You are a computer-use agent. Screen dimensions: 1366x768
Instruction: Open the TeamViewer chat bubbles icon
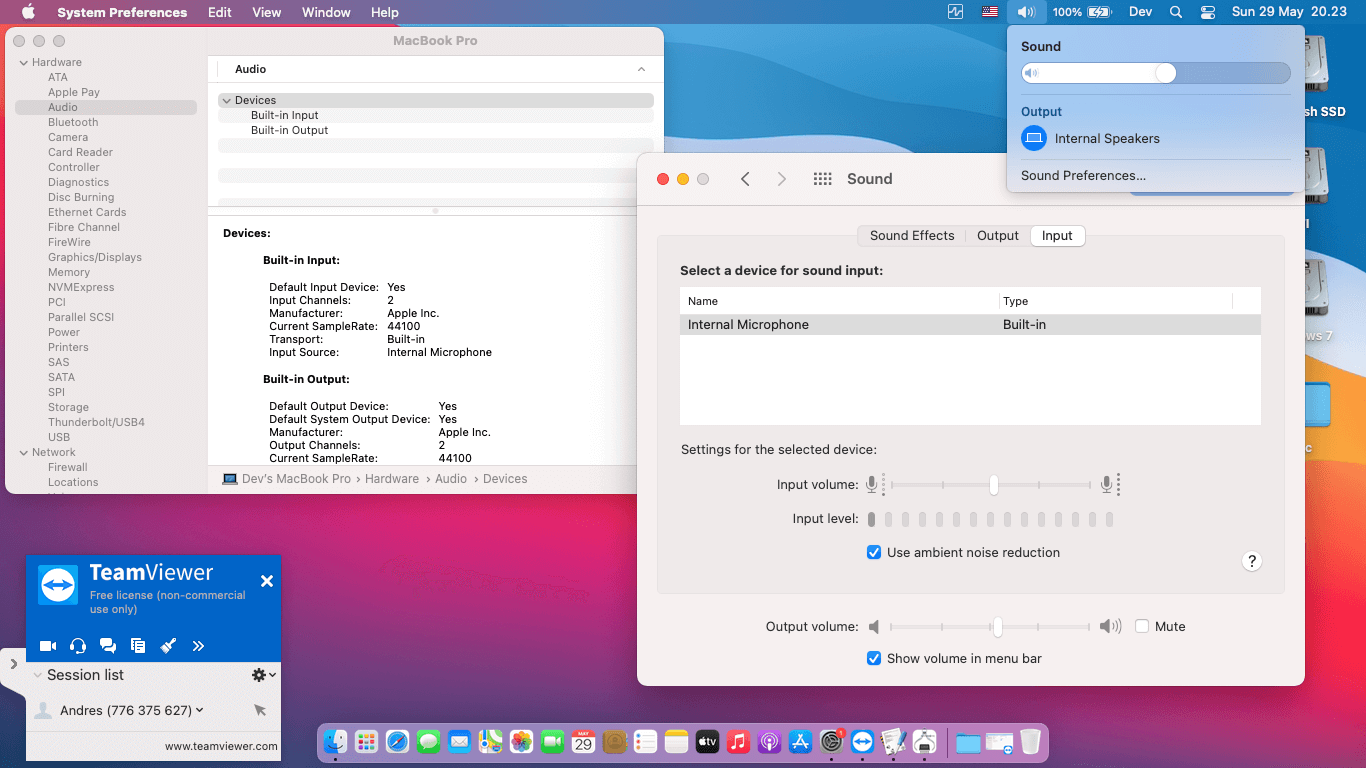pyautogui.click(x=108, y=646)
